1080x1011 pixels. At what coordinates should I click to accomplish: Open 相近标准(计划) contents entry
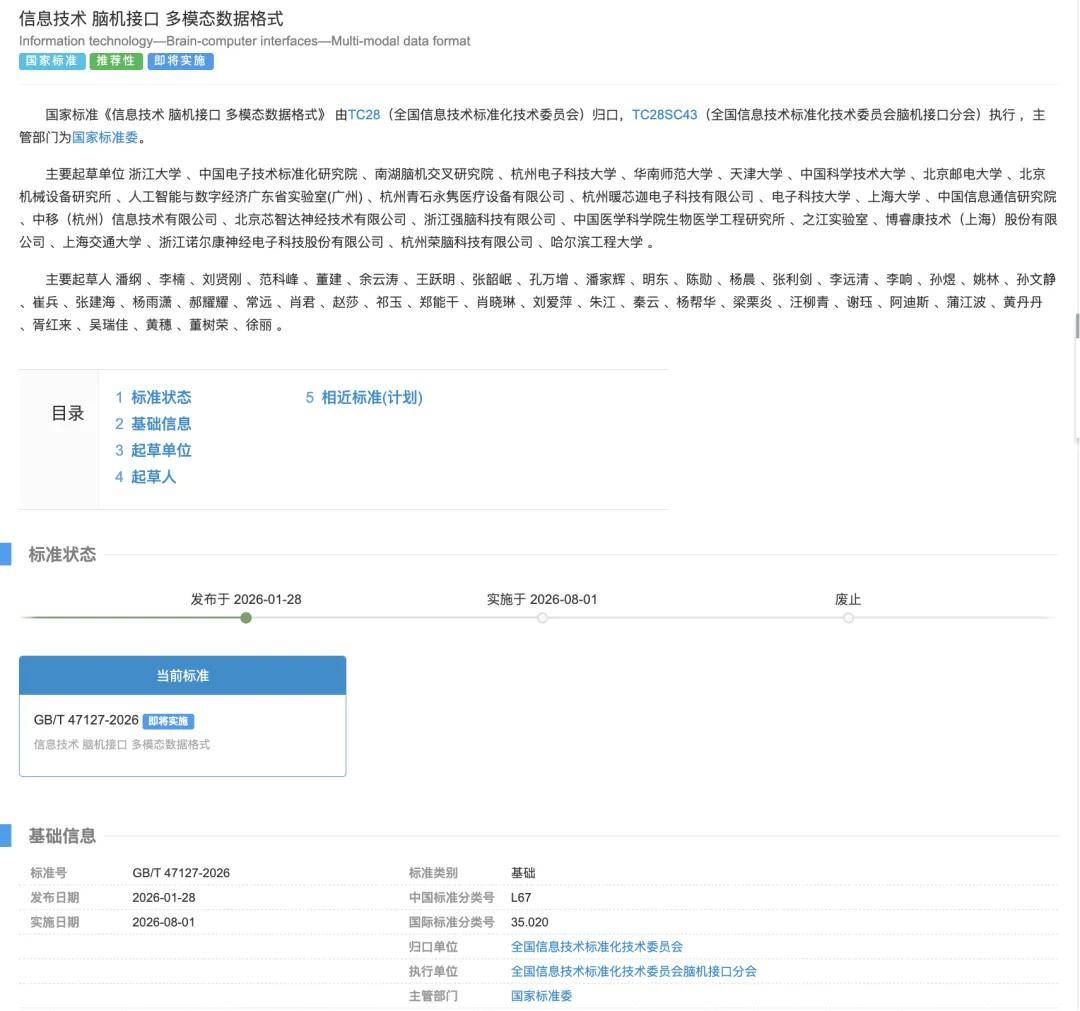[371, 397]
